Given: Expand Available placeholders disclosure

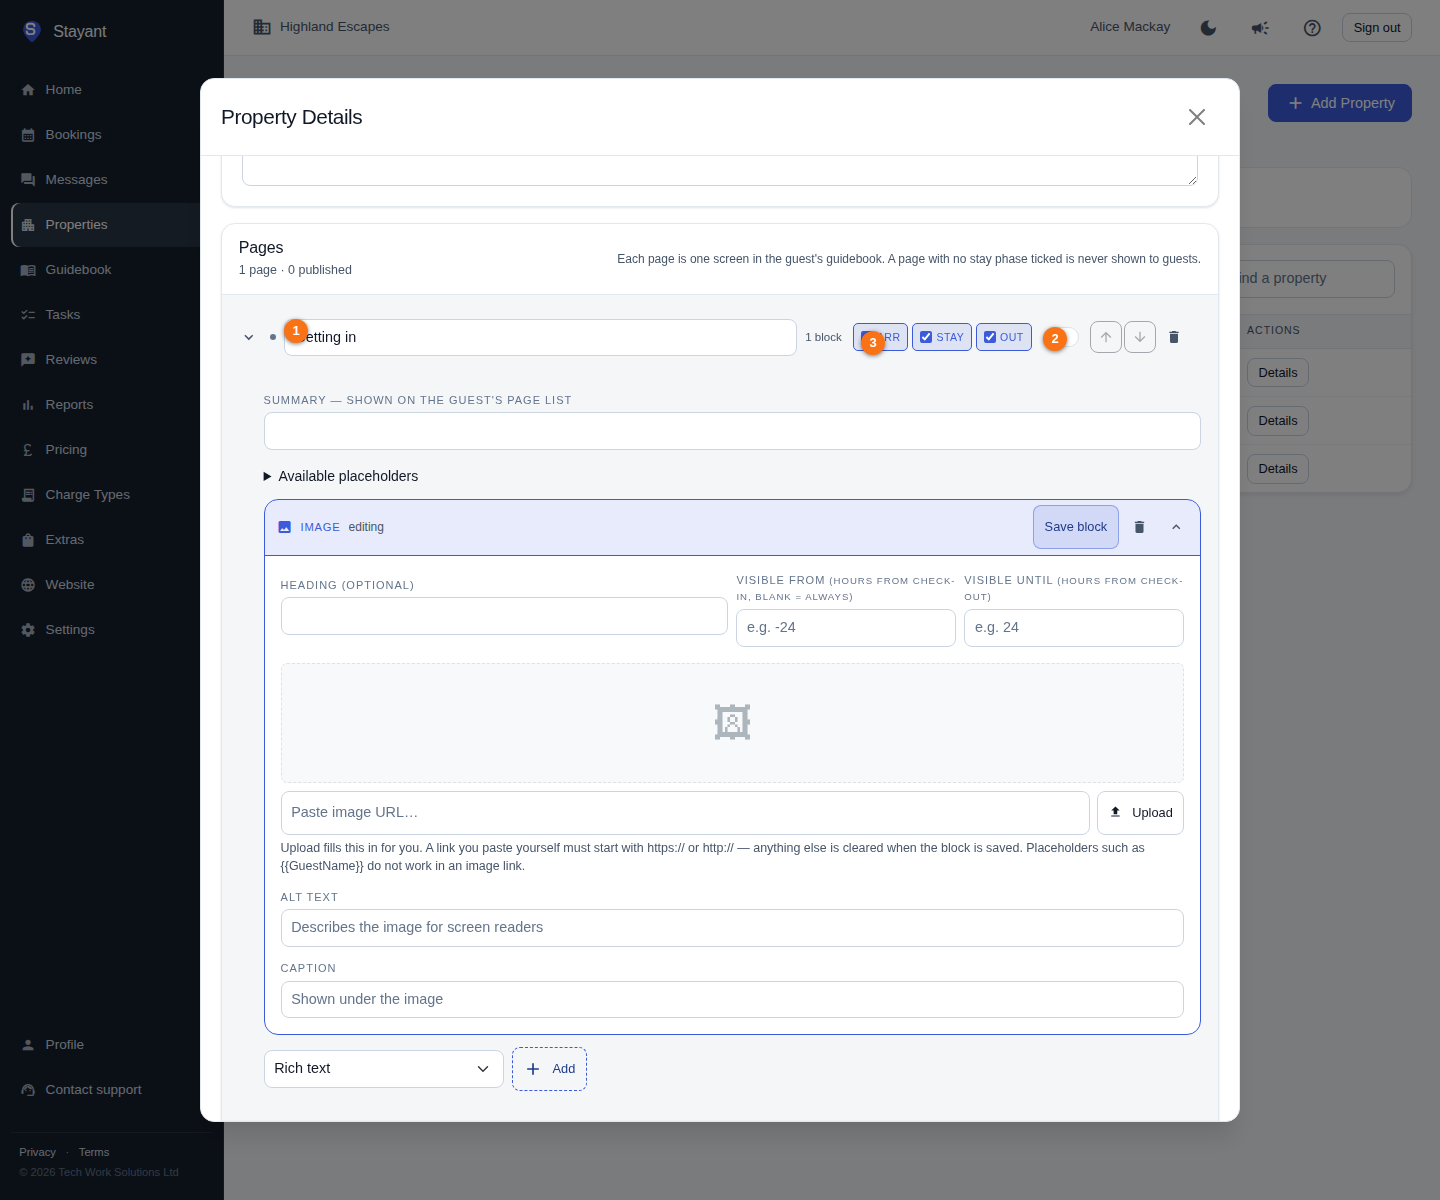Looking at the screenshot, I should [x=341, y=476].
